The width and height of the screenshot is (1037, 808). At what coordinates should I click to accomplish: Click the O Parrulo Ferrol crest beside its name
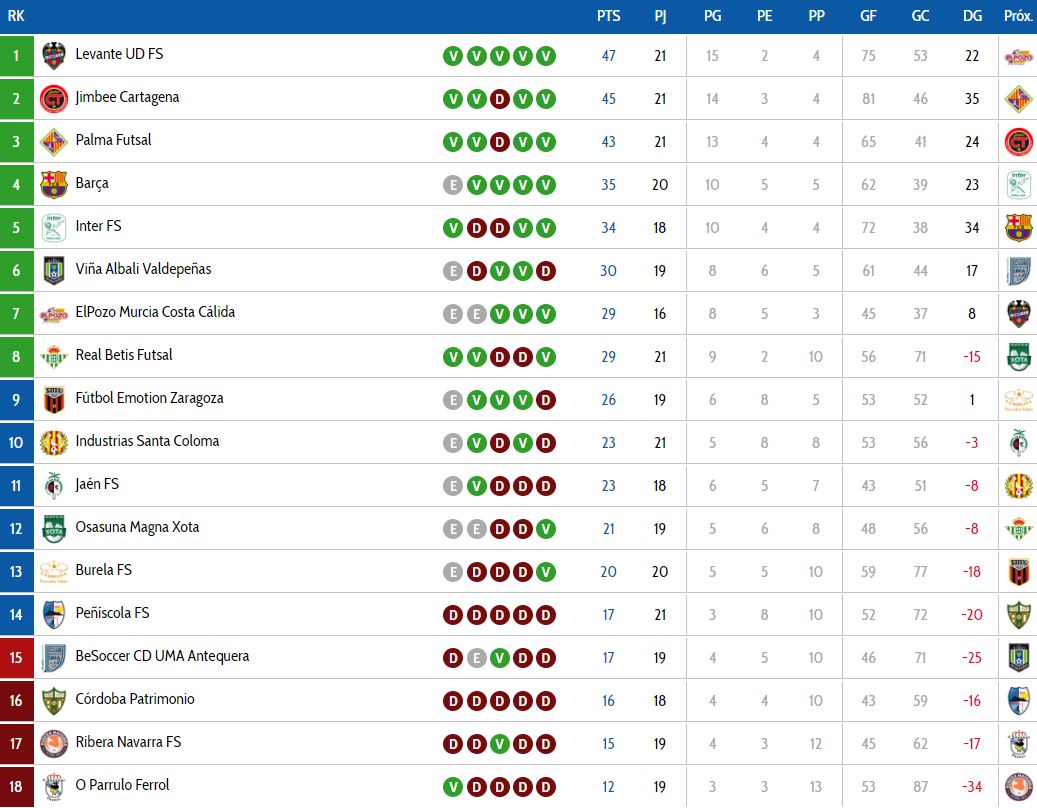coord(54,786)
